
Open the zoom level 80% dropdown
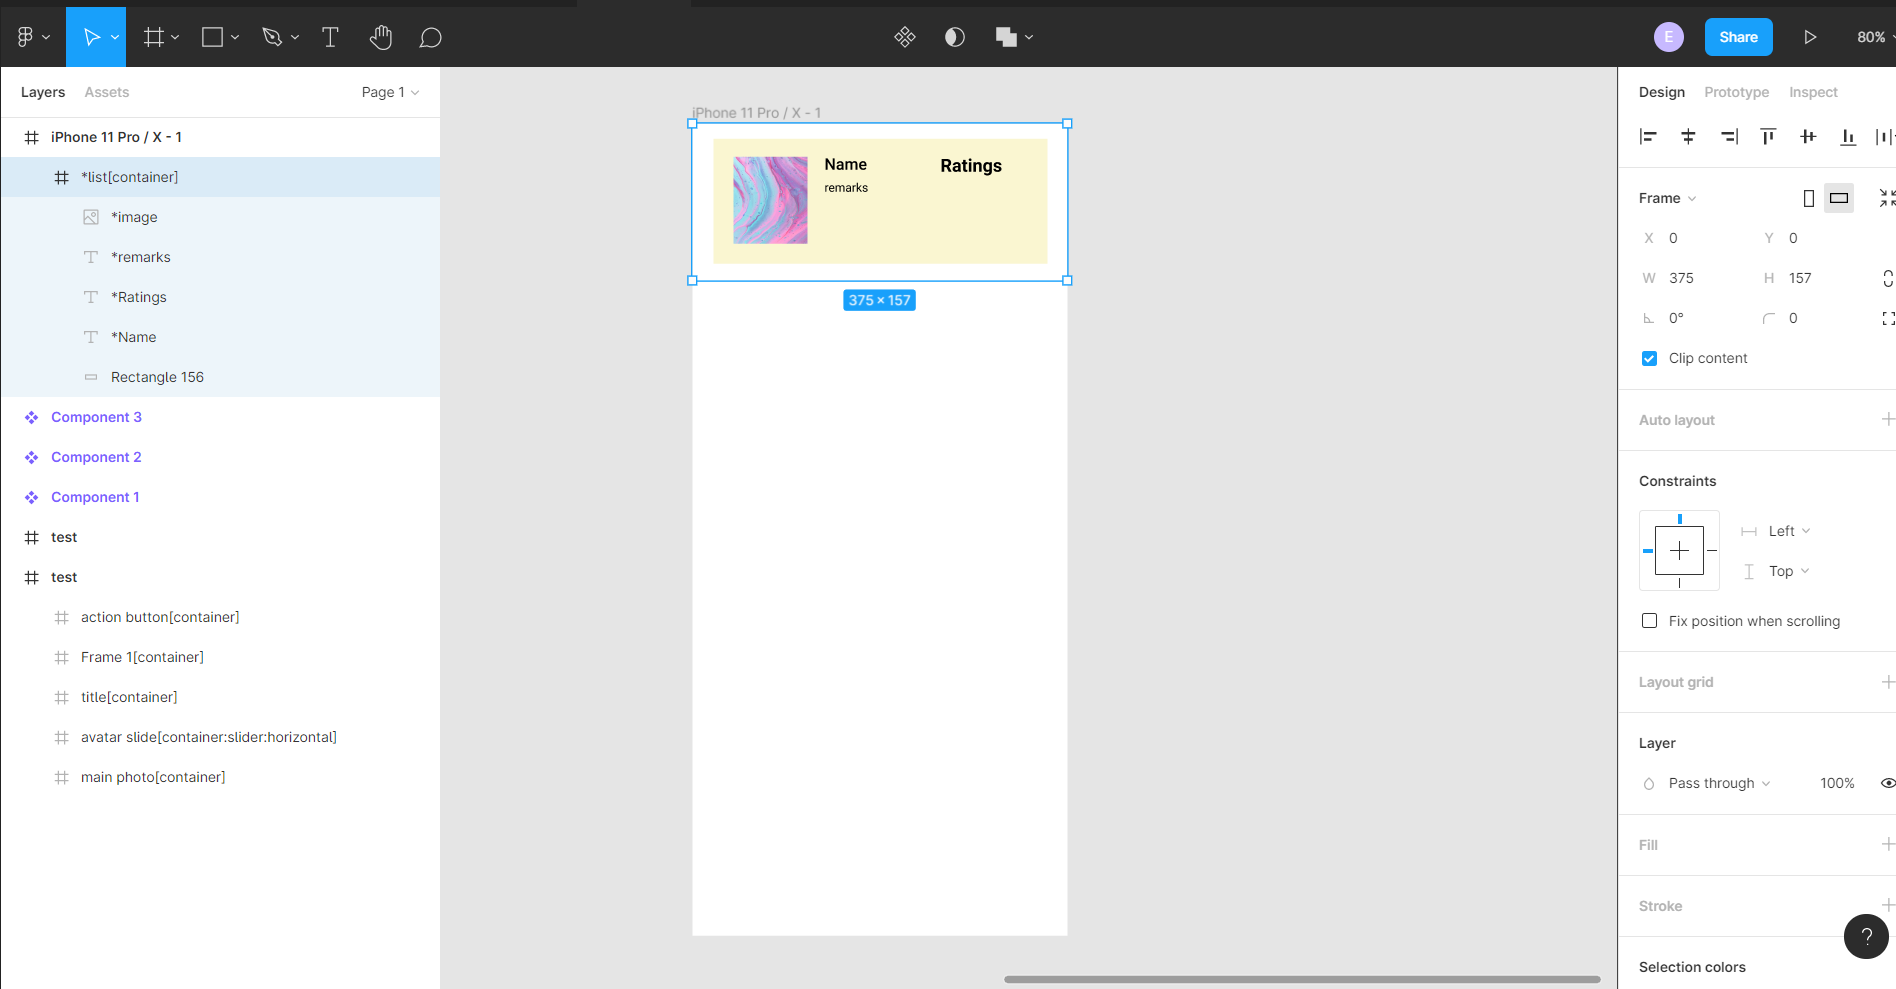tap(1875, 37)
